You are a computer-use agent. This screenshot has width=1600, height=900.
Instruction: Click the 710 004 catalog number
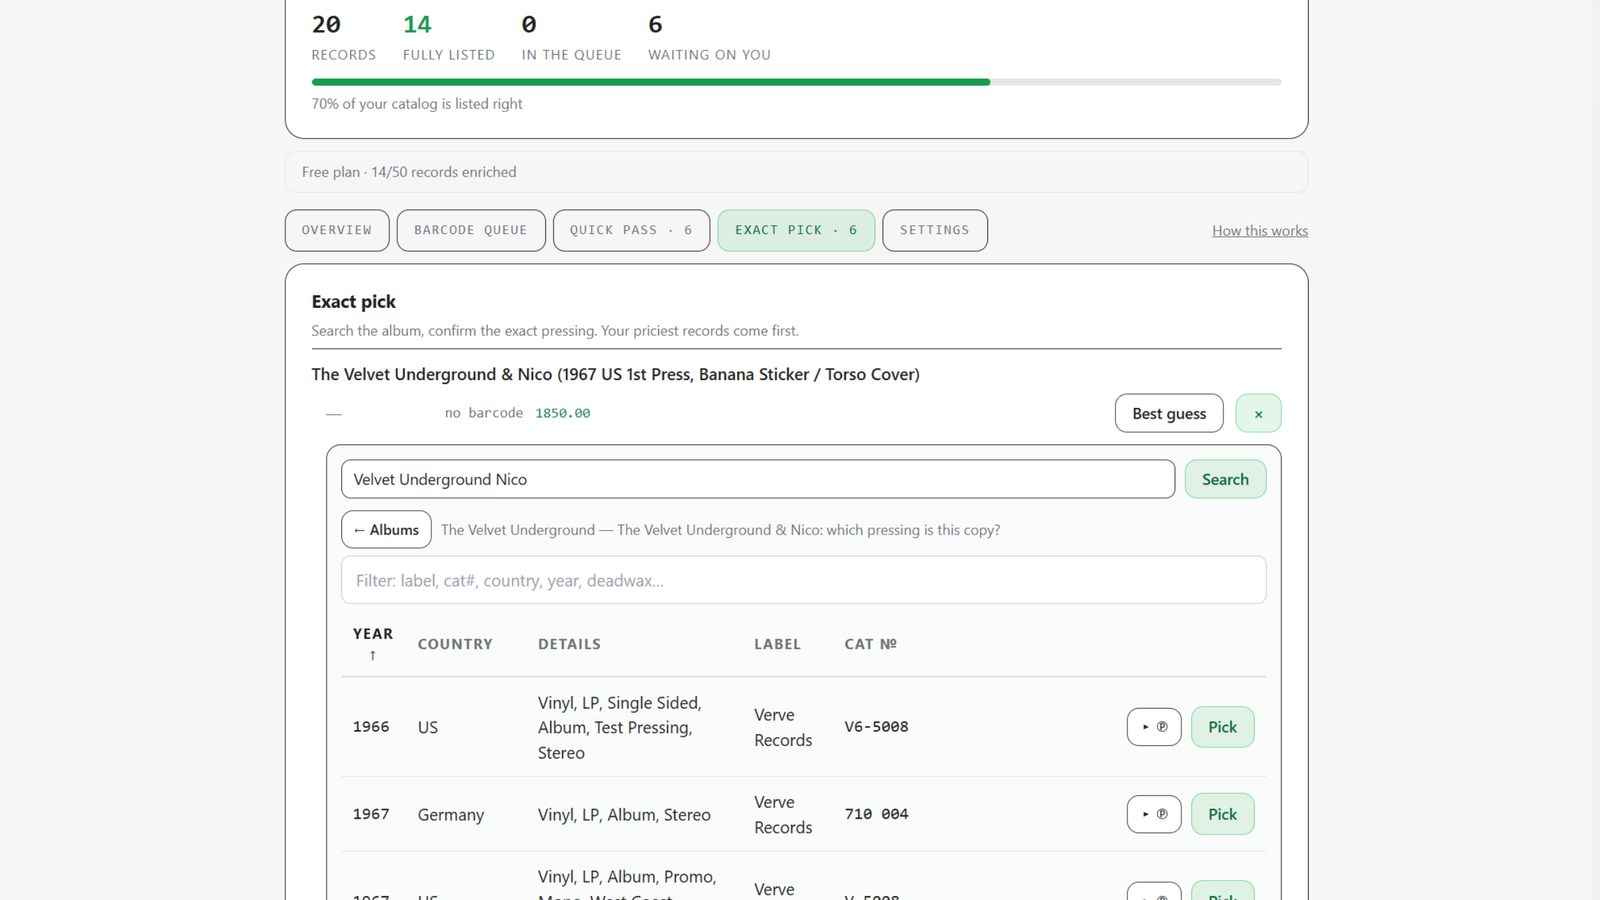(876, 814)
